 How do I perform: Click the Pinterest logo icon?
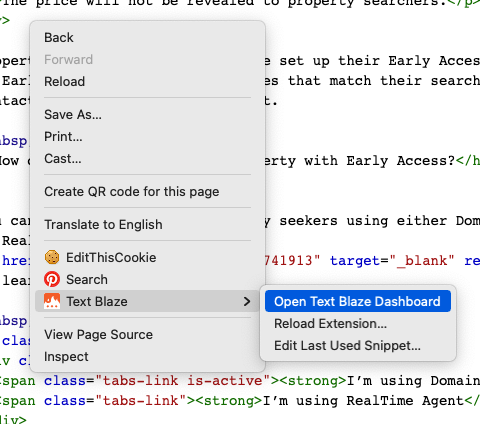click(52, 279)
